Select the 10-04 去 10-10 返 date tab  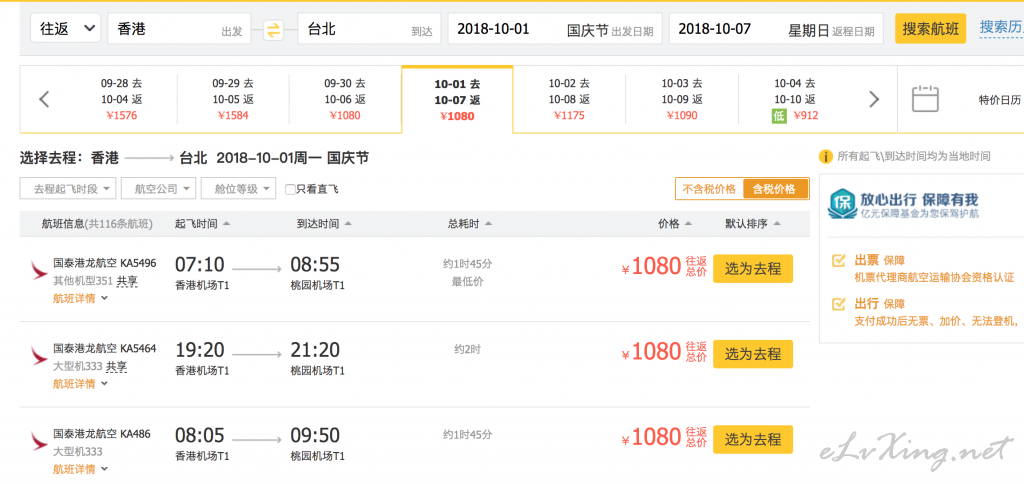coord(795,99)
